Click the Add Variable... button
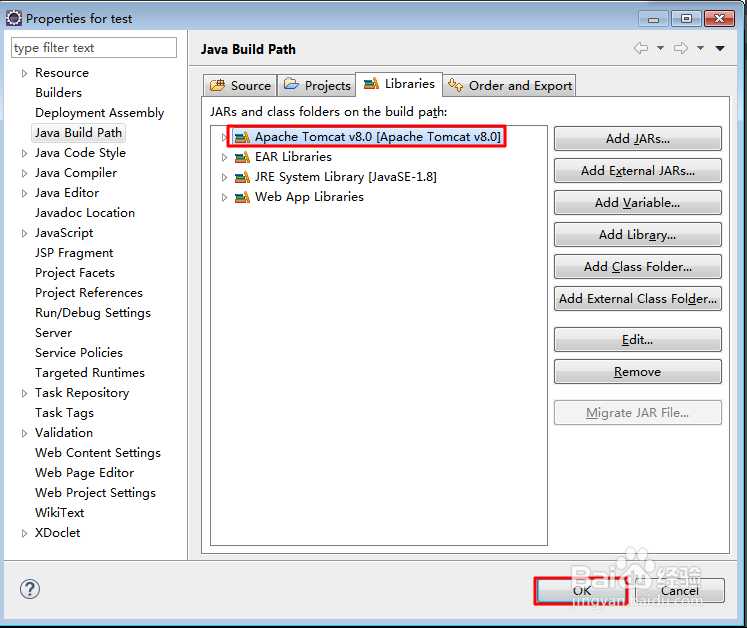The image size is (747, 628). tap(637, 203)
